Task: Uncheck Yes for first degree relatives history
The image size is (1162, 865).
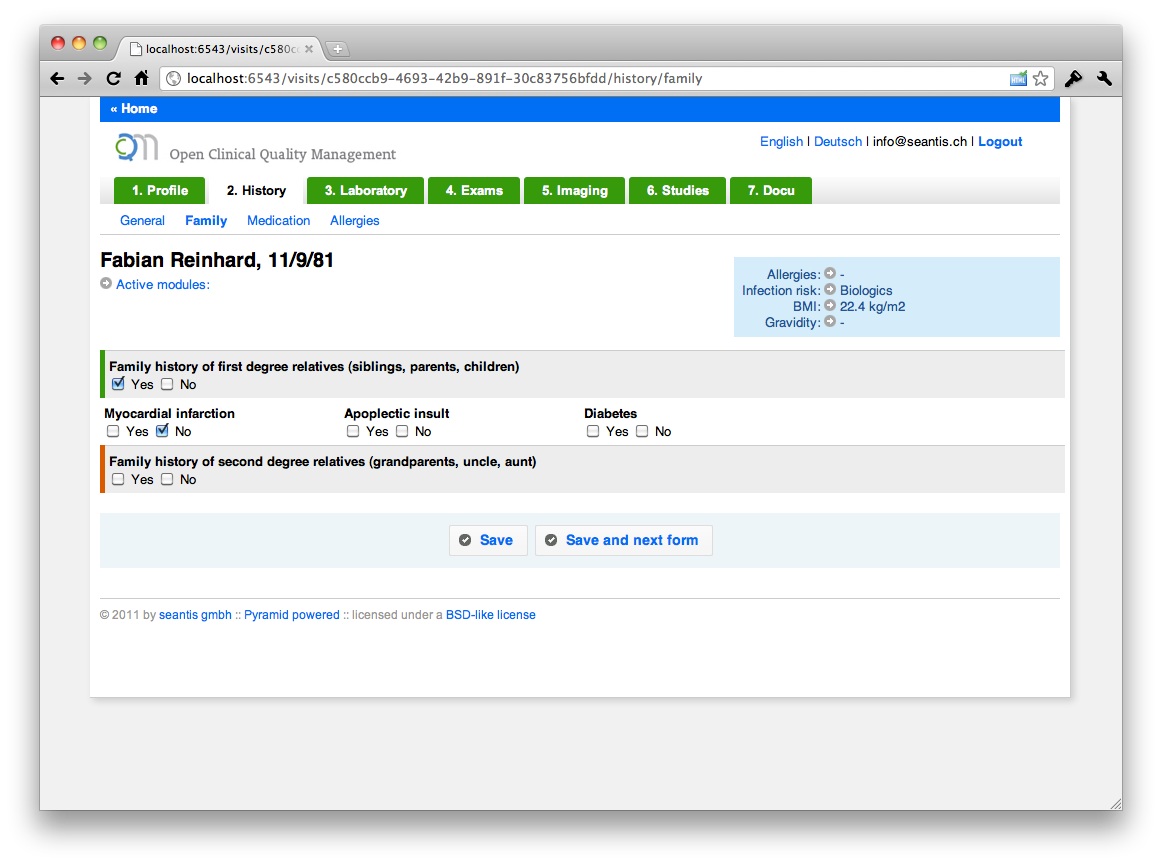Action: (118, 384)
